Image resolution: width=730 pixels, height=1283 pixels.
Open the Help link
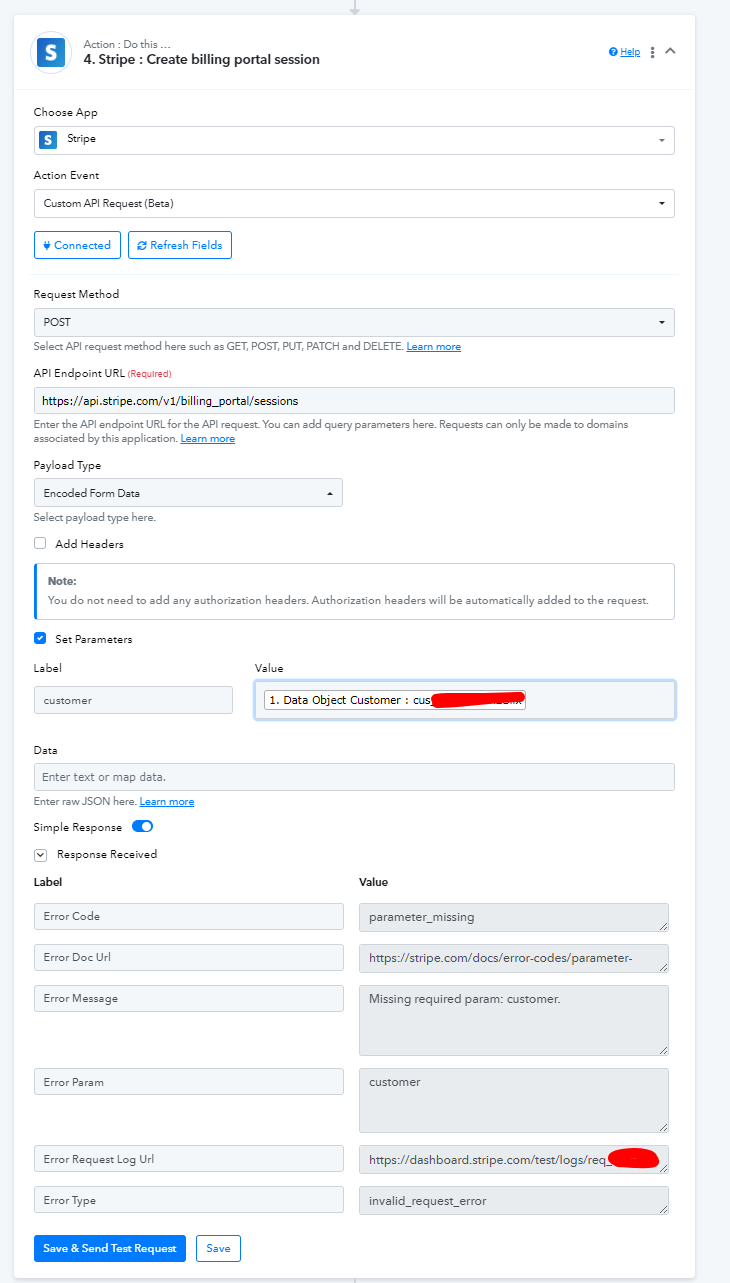630,52
